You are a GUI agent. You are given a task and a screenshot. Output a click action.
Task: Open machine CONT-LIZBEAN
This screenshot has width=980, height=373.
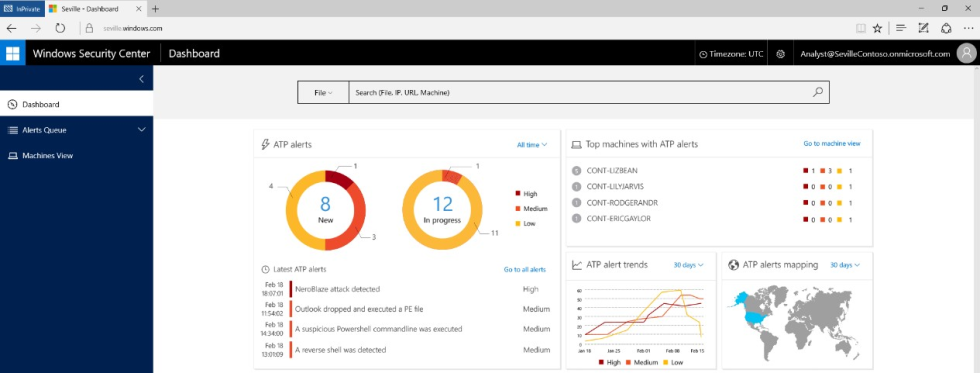612,171
